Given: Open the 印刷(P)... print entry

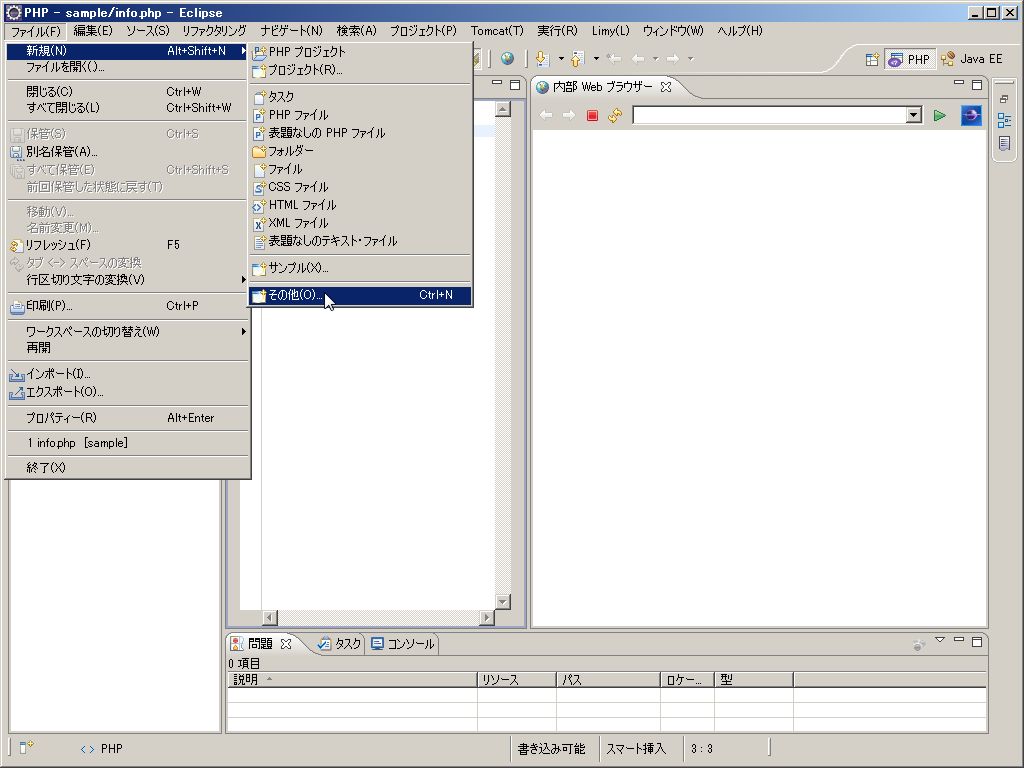Looking at the screenshot, I should 127,306.
